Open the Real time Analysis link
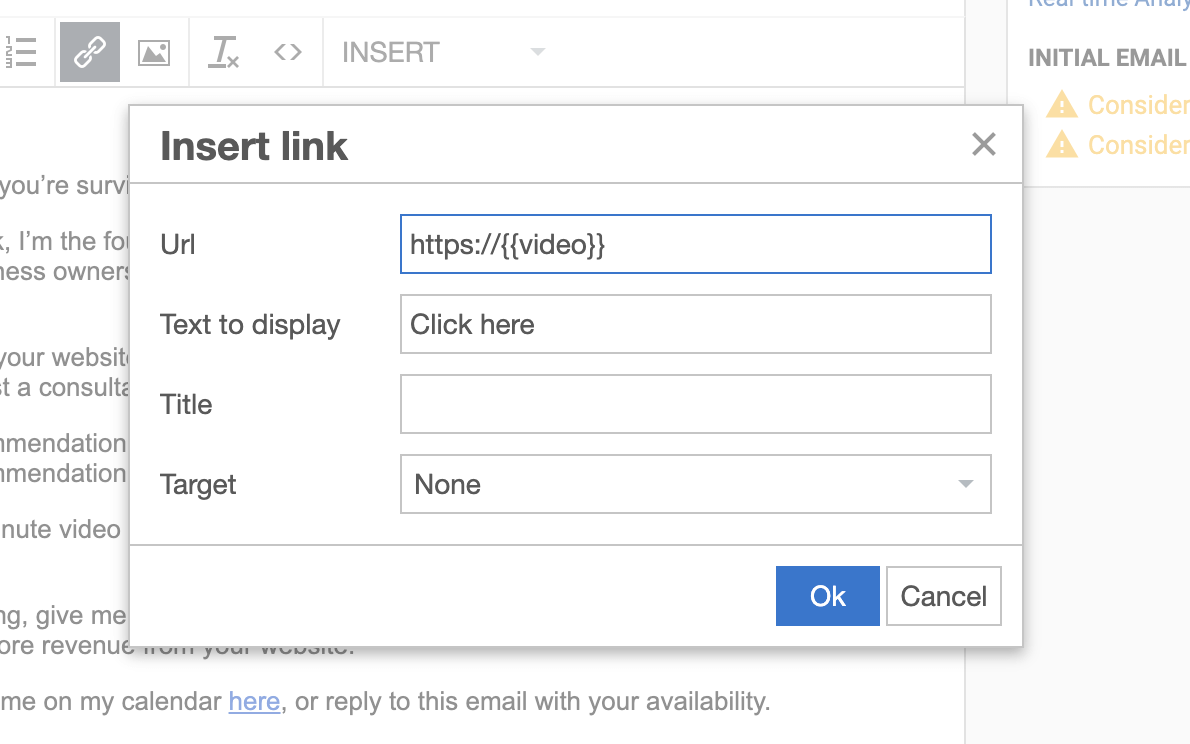1190x744 pixels. pos(1108,4)
